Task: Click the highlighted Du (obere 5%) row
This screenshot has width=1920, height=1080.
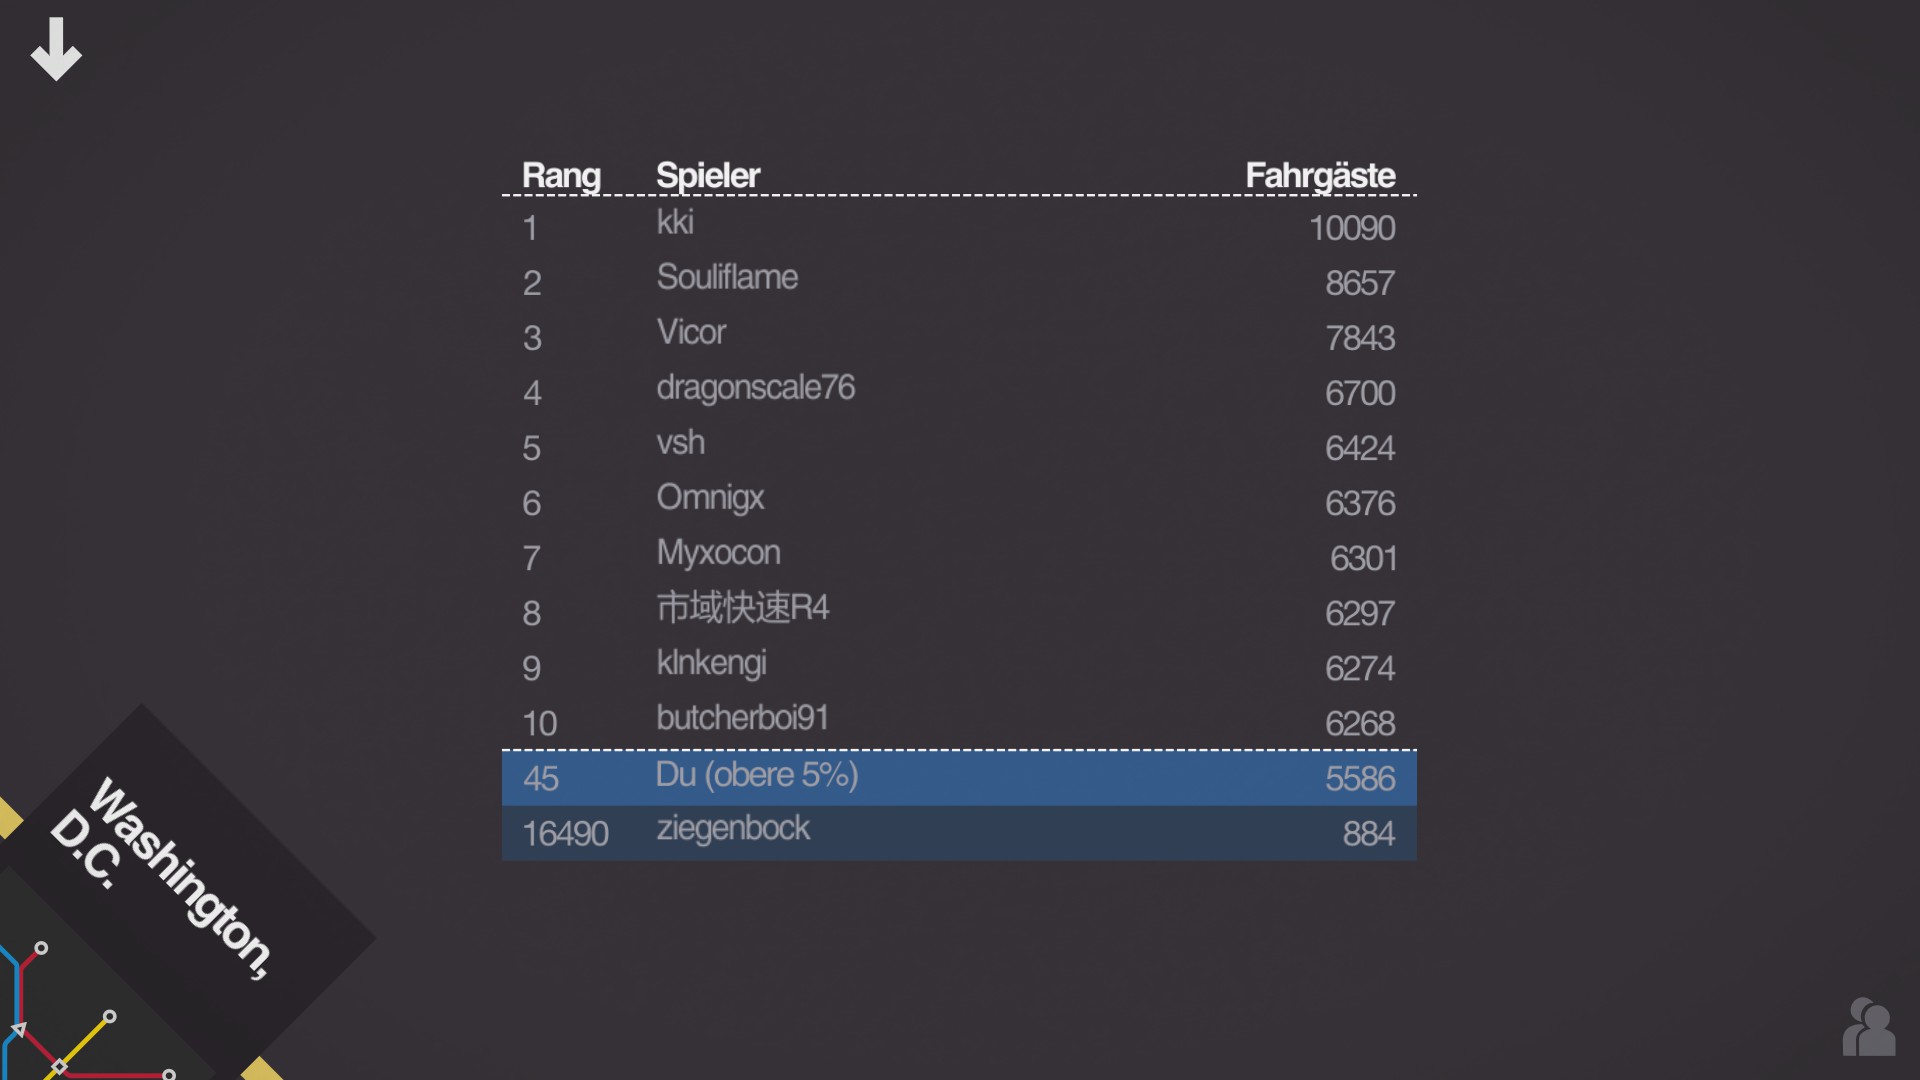Action: (959, 778)
